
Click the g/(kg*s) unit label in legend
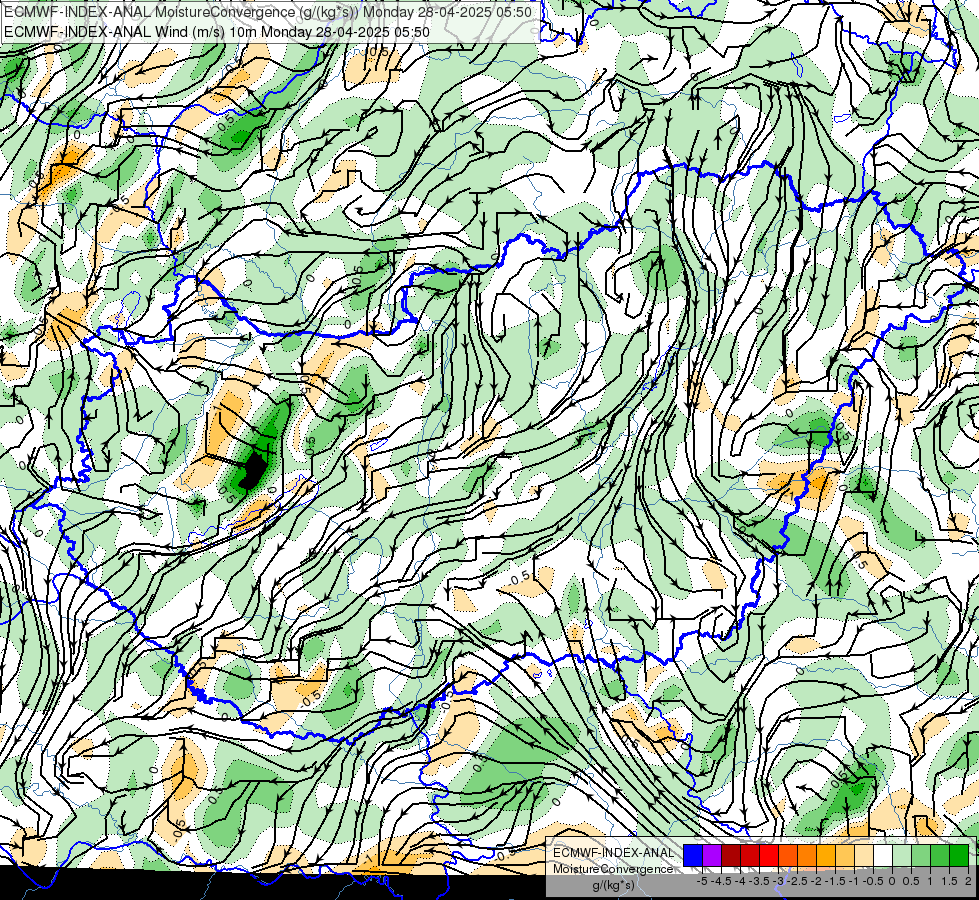click(x=613, y=886)
